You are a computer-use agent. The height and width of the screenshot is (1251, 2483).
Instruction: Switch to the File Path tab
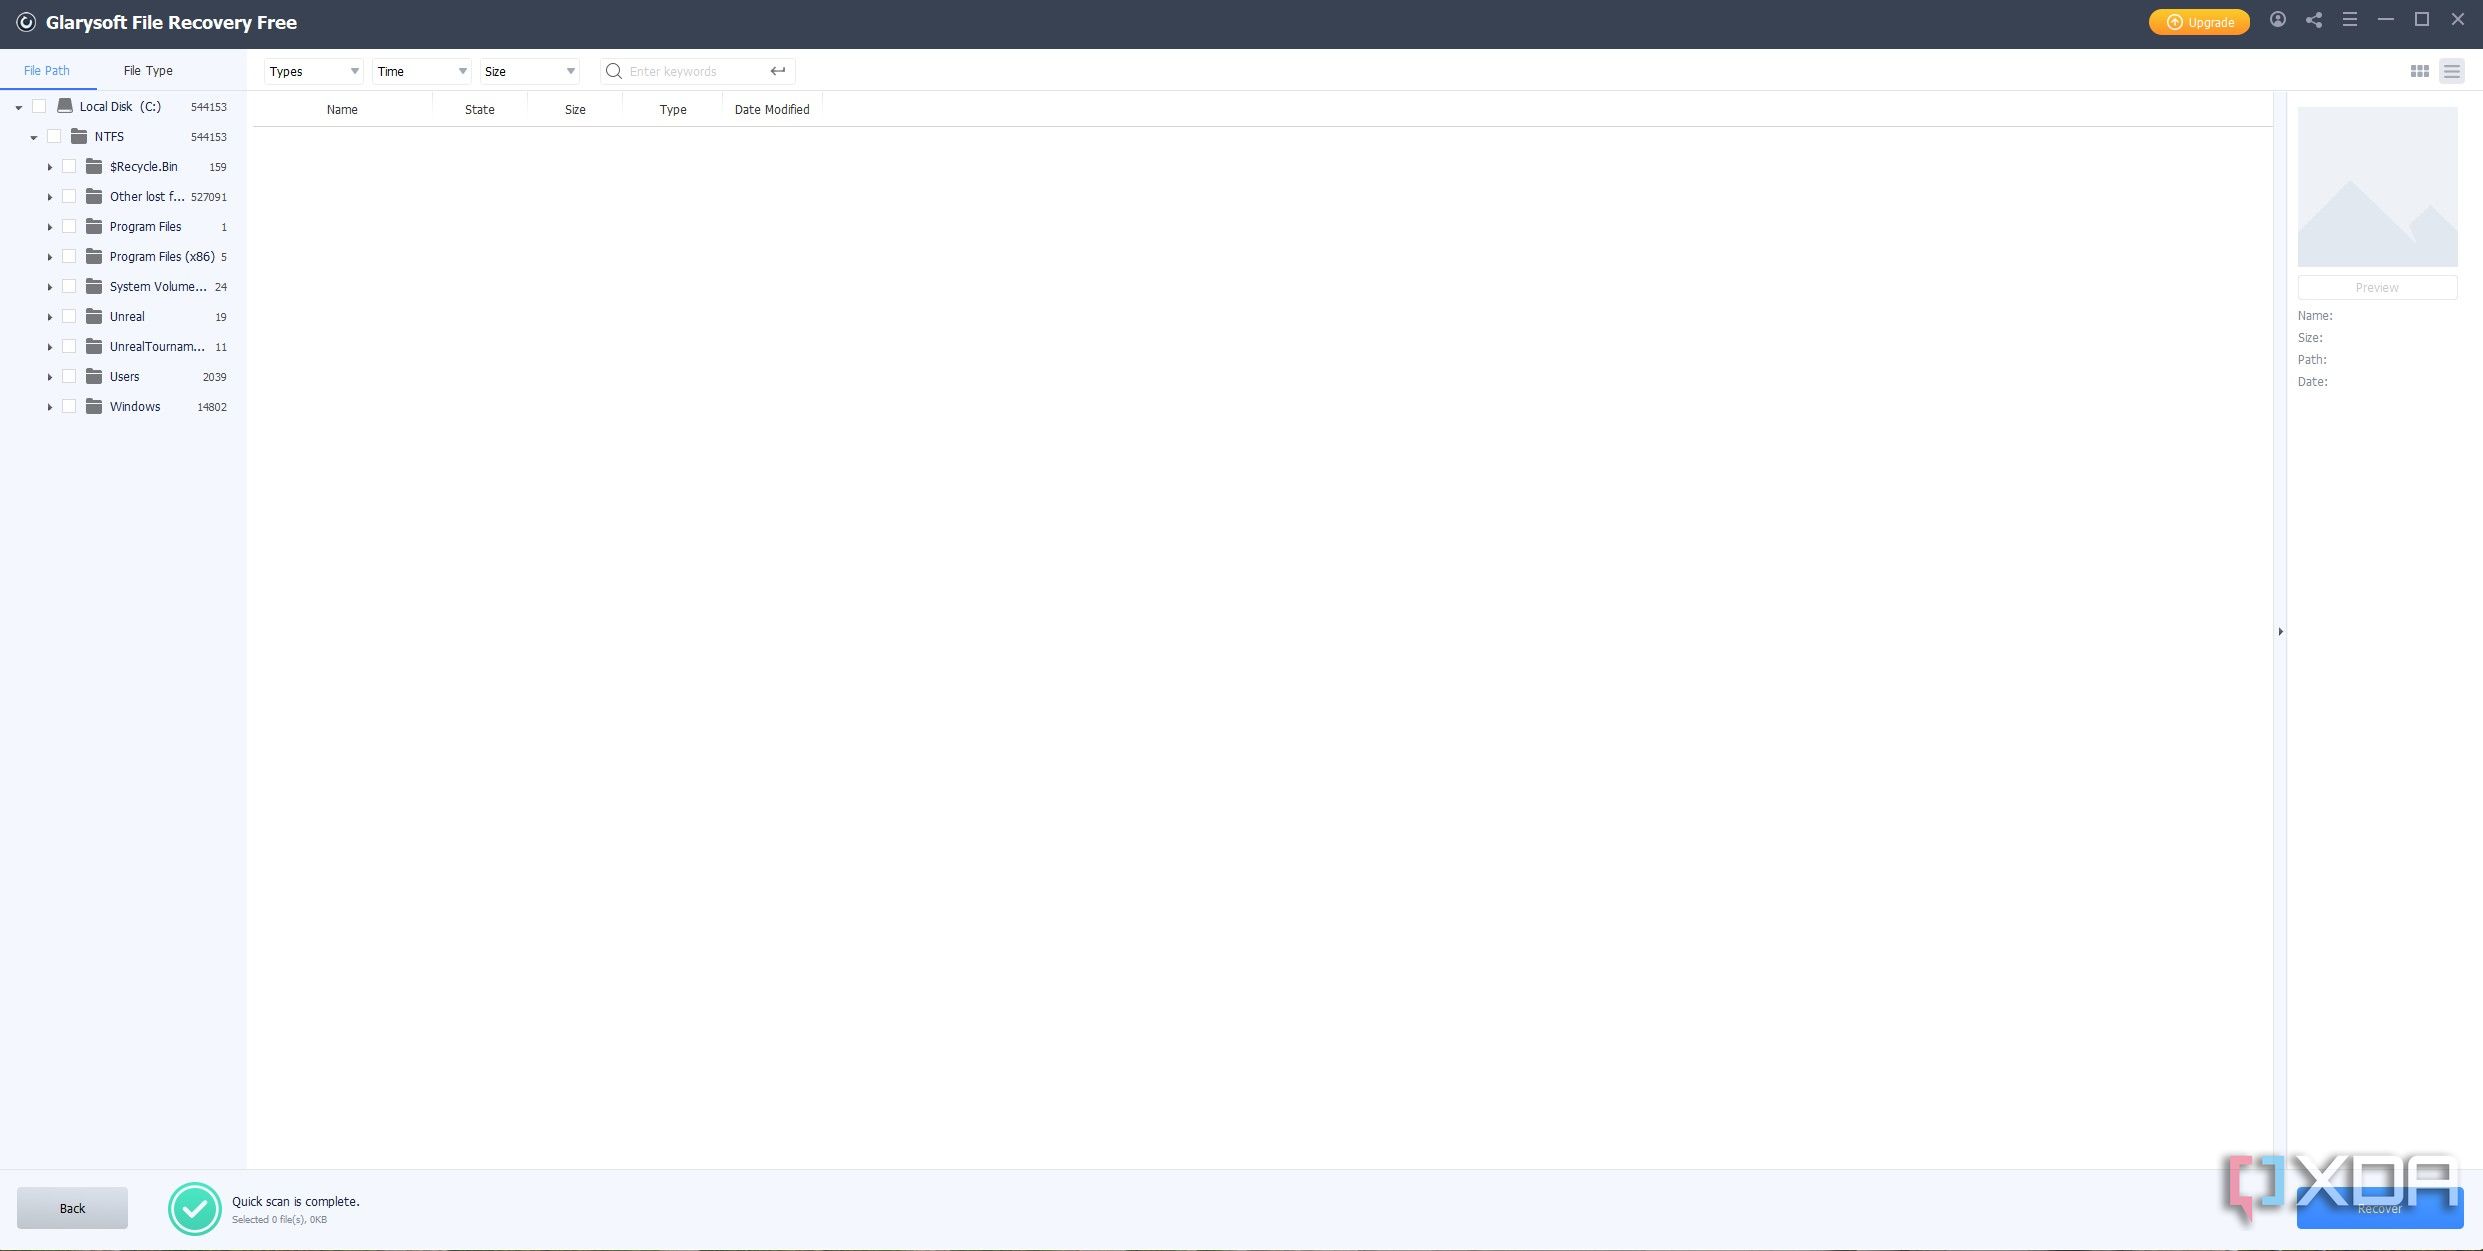click(47, 70)
